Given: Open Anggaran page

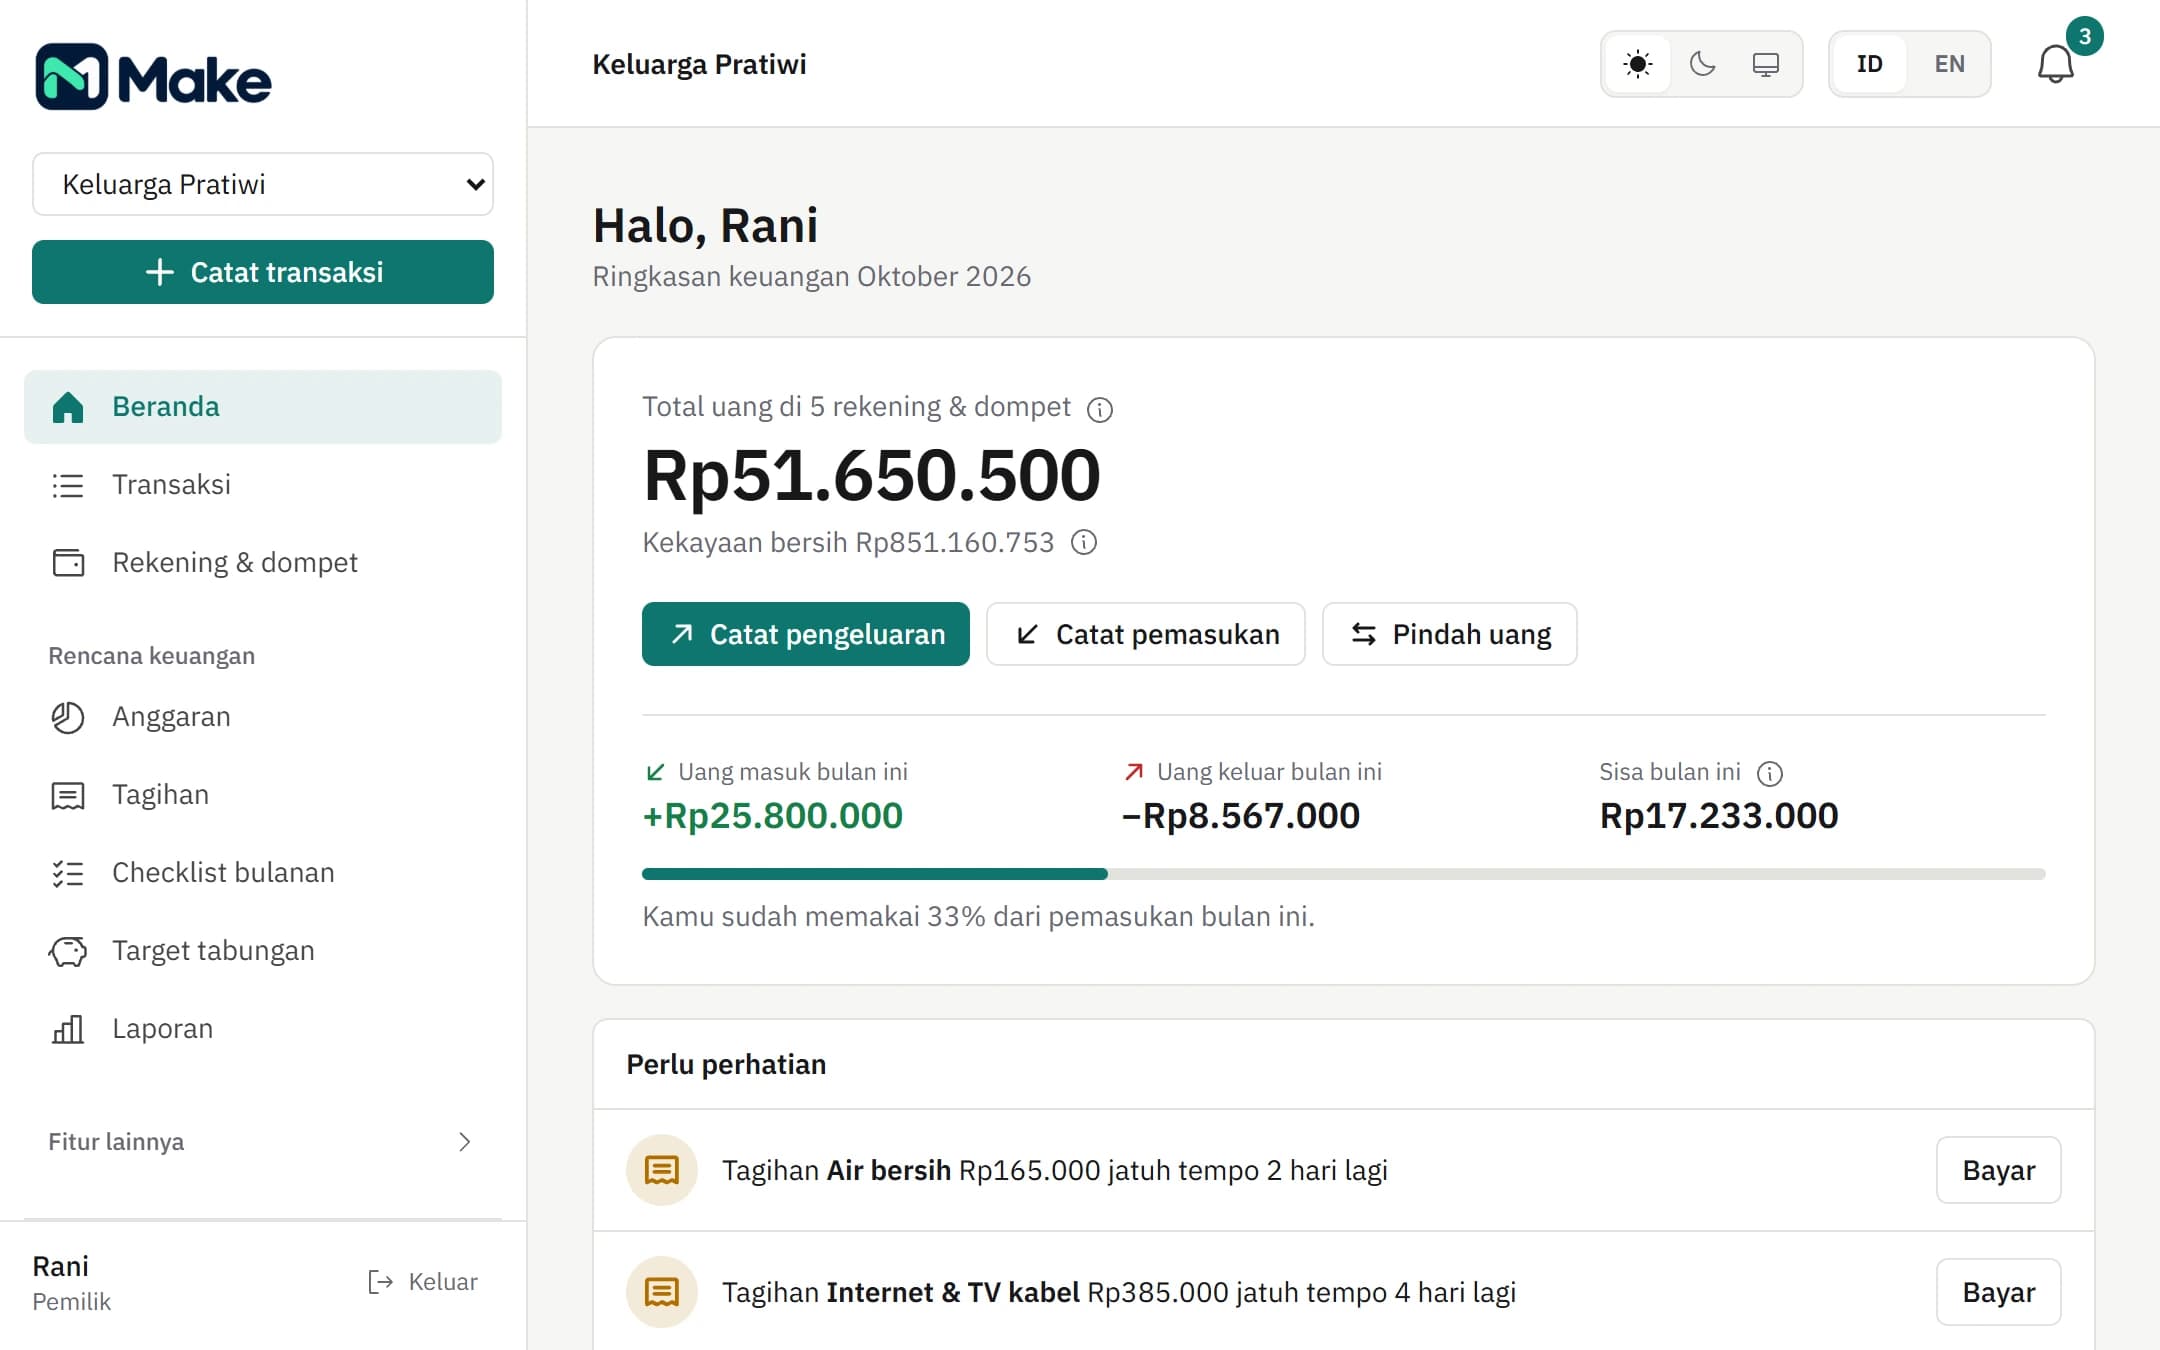Looking at the screenshot, I should click(263, 717).
